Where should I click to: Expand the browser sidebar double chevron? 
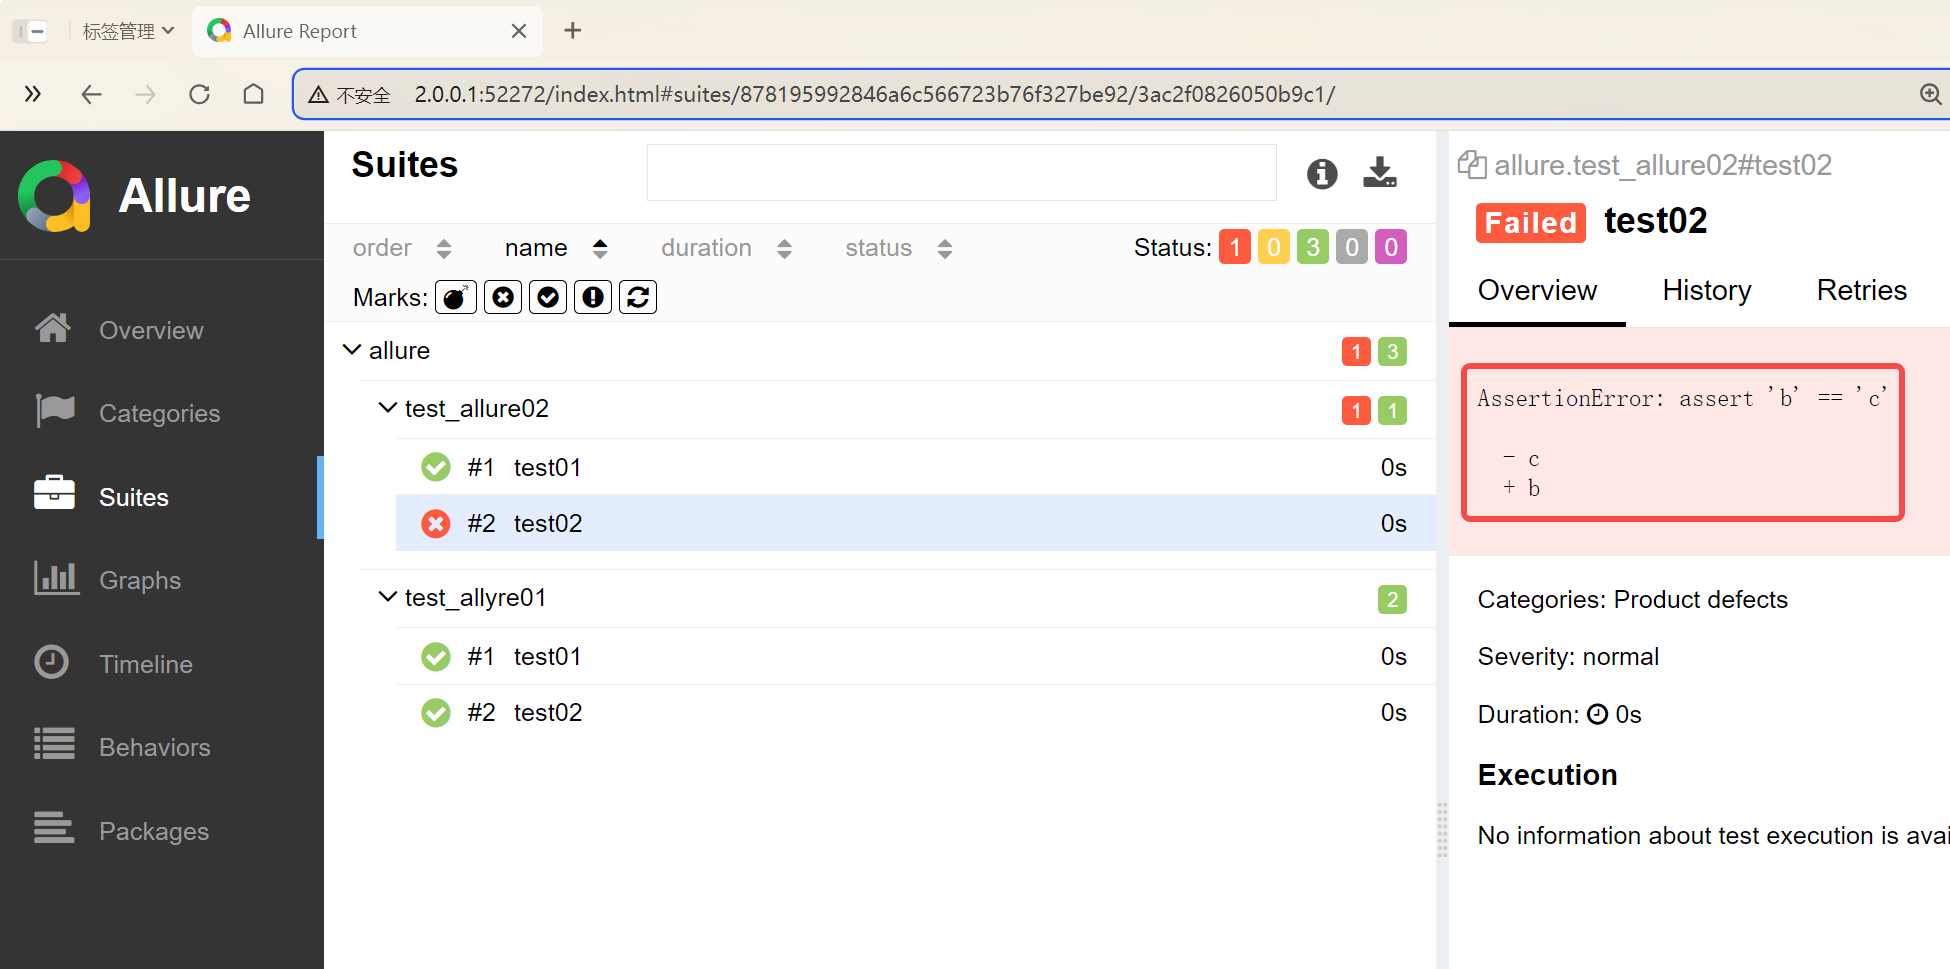tap(33, 94)
